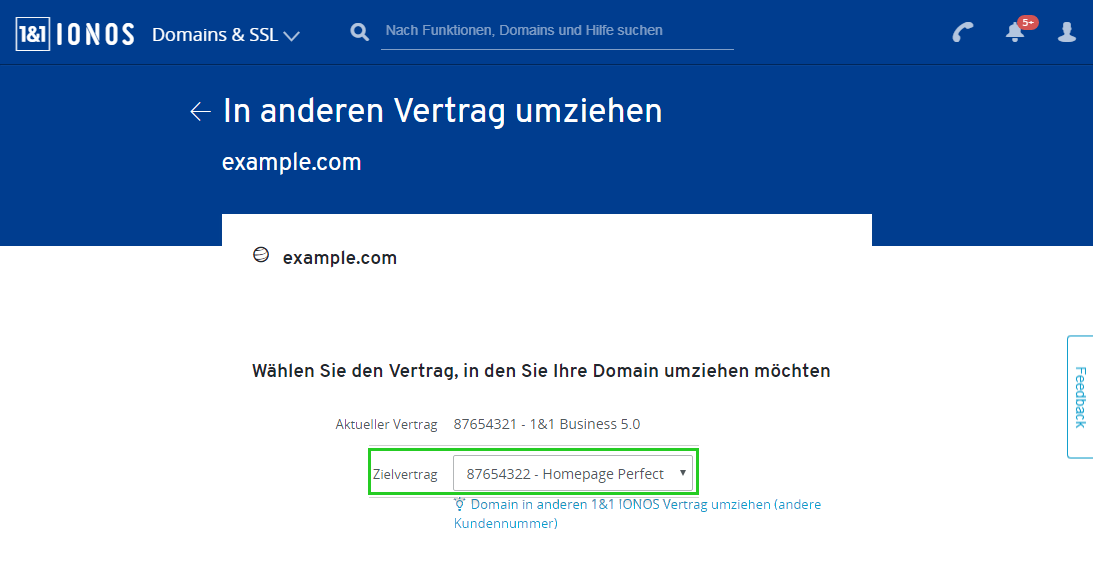Screen dimensions: 1093x575
Task: Click the 'Zielvertrag' label
Action: pyautogui.click(x=405, y=475)
